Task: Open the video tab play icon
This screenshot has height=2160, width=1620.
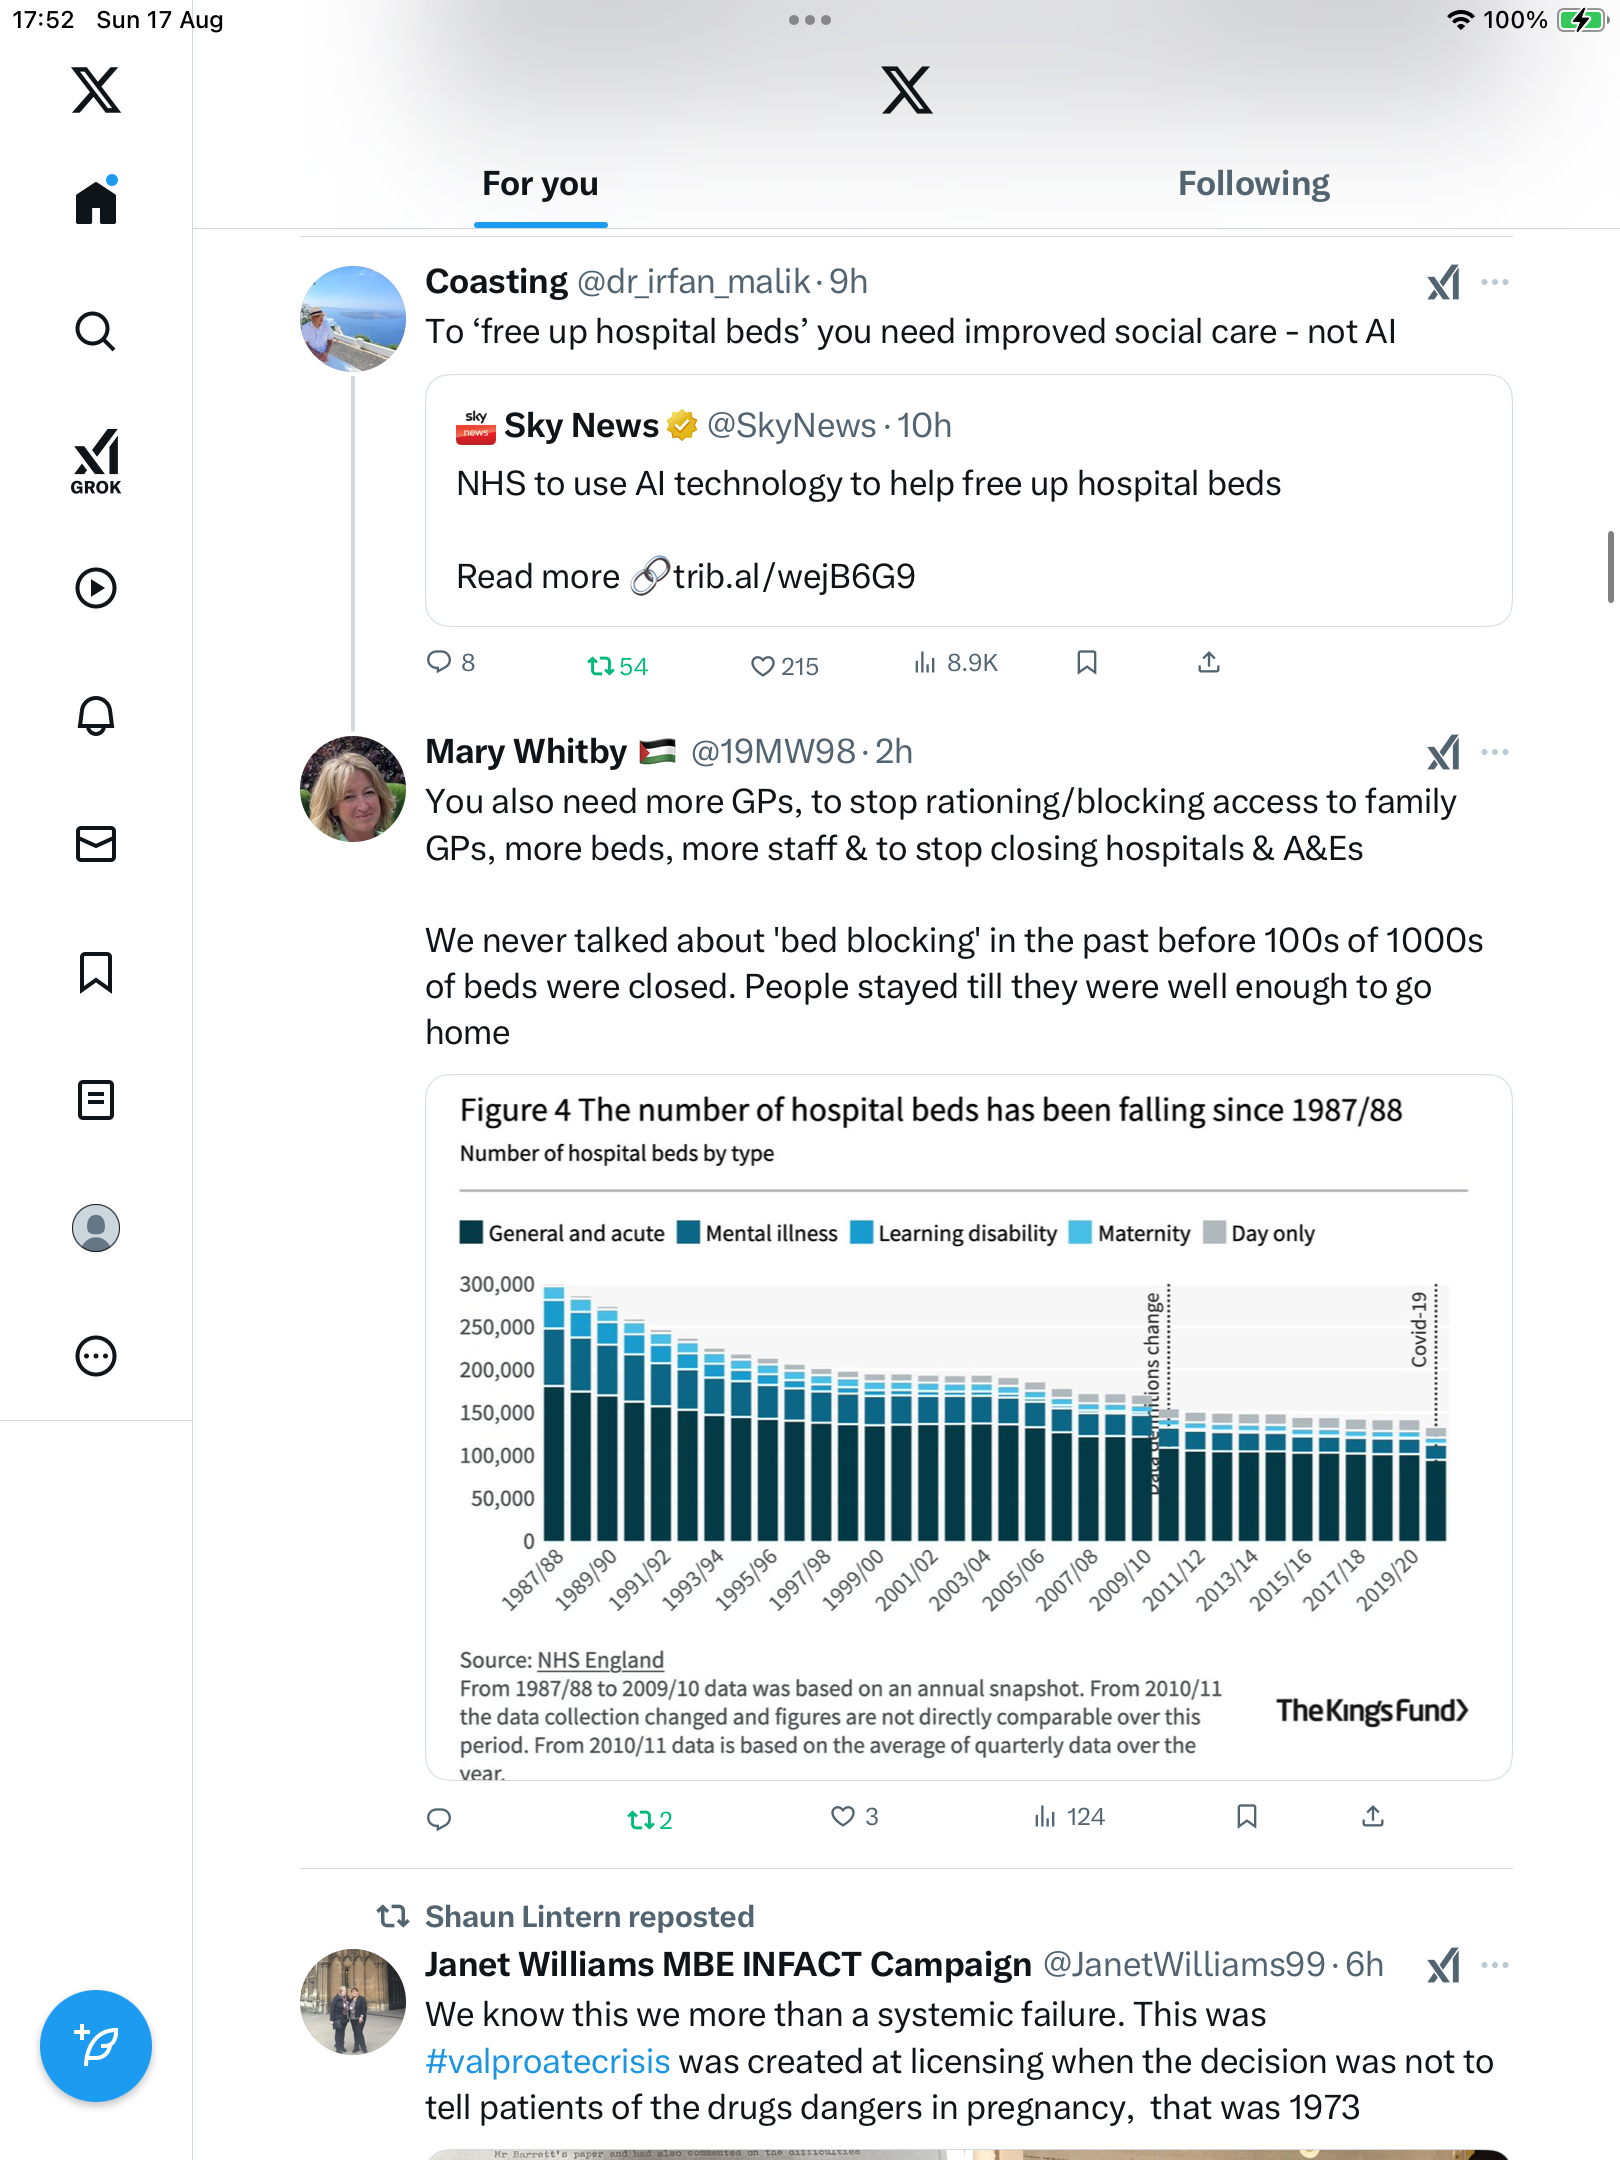Action: click(96, 588)
